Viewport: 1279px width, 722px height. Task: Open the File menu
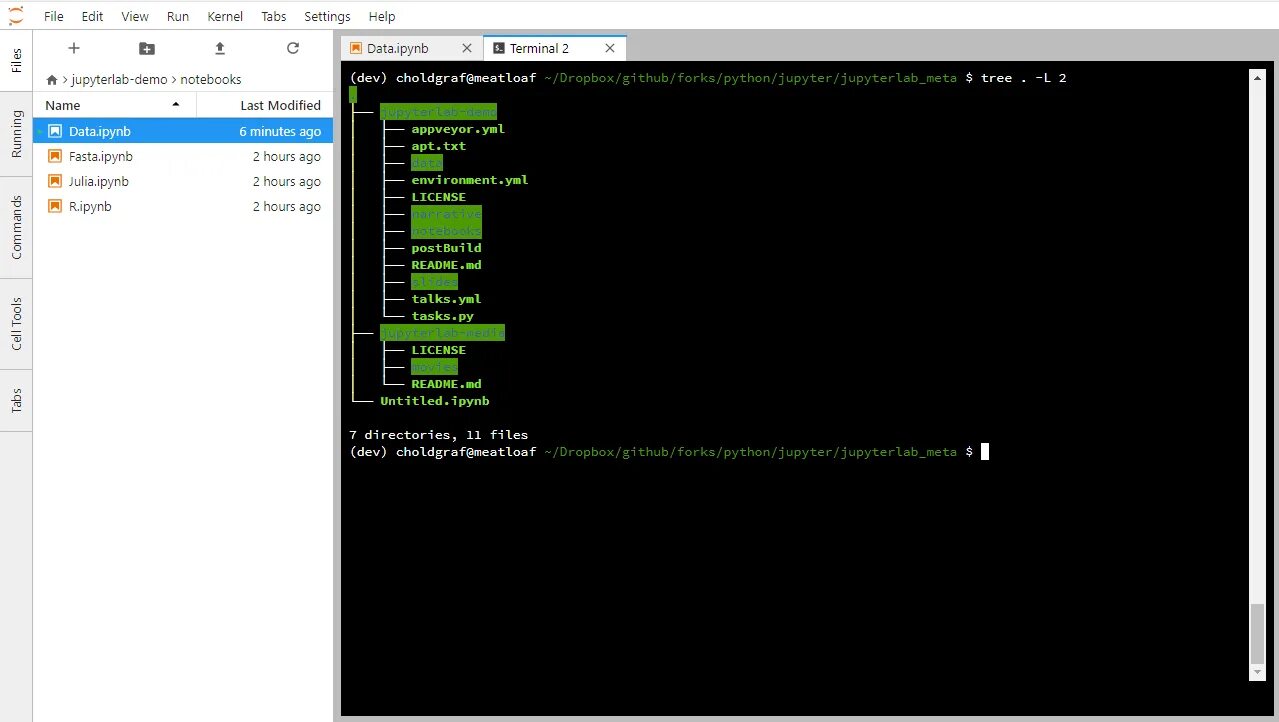[x=54, y=16]
